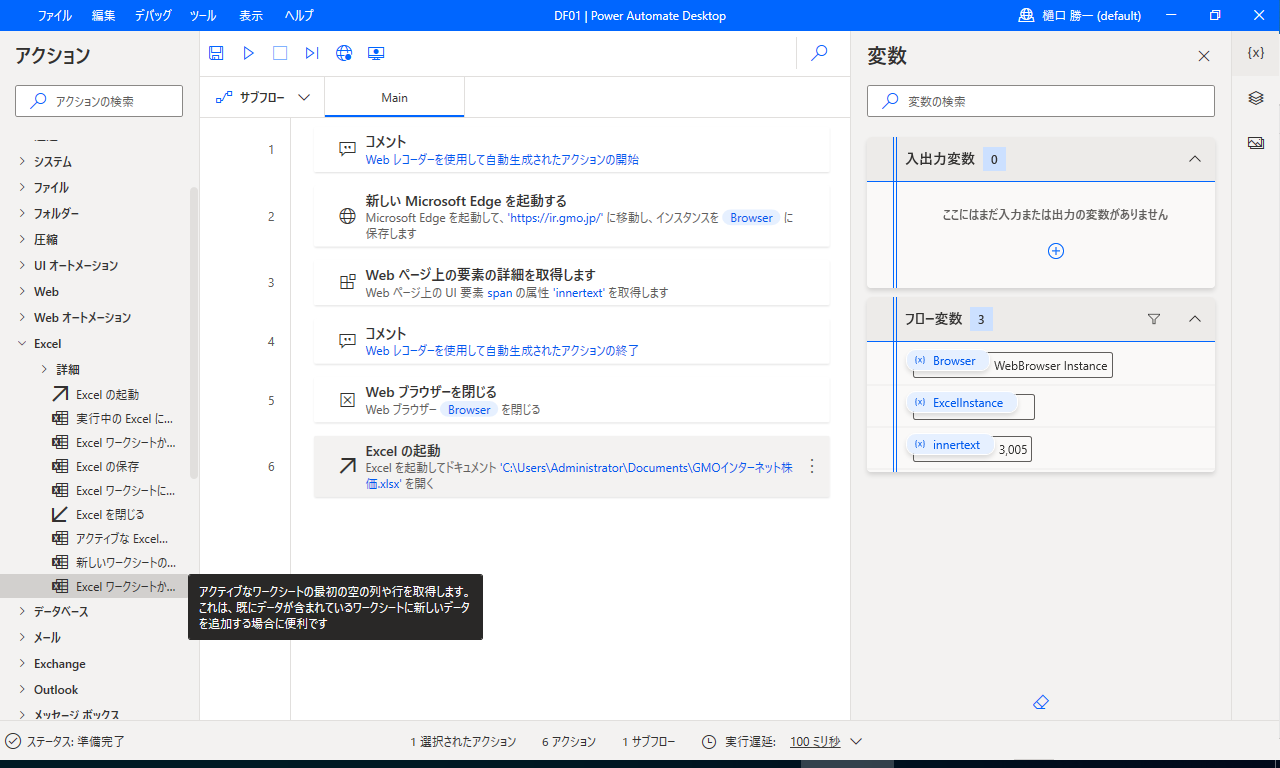Viewport: 1280px width, 768px height.
Task: Expand the Web オートメーション group
Action: [x=23, y=318]
